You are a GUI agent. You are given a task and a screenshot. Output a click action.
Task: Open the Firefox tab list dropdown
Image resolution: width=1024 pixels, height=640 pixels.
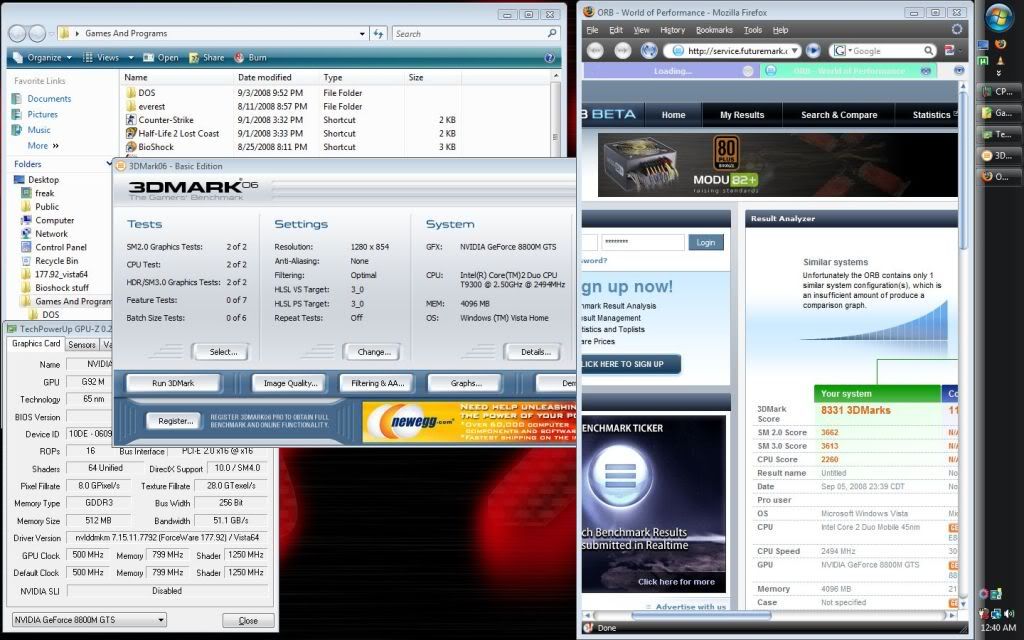[x=959, y=71]
